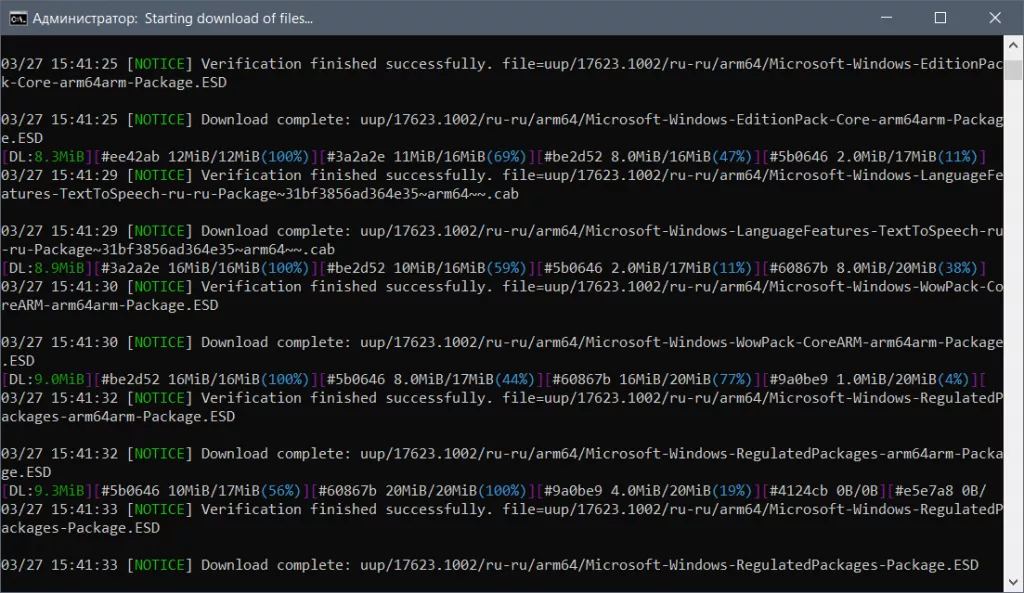Click the 'e.ESD' line under EditionPack download
This screenshot has height=593, width=1024.
(x=22, y=138)
